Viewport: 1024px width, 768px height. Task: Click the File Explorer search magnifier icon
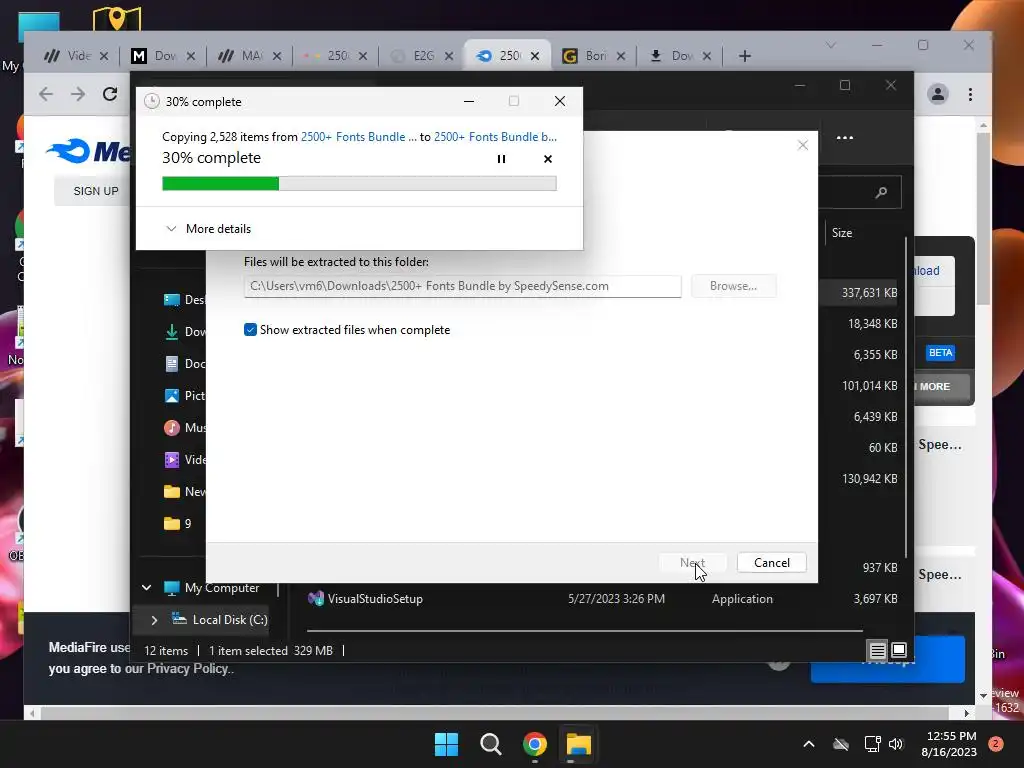pos(881,192)
